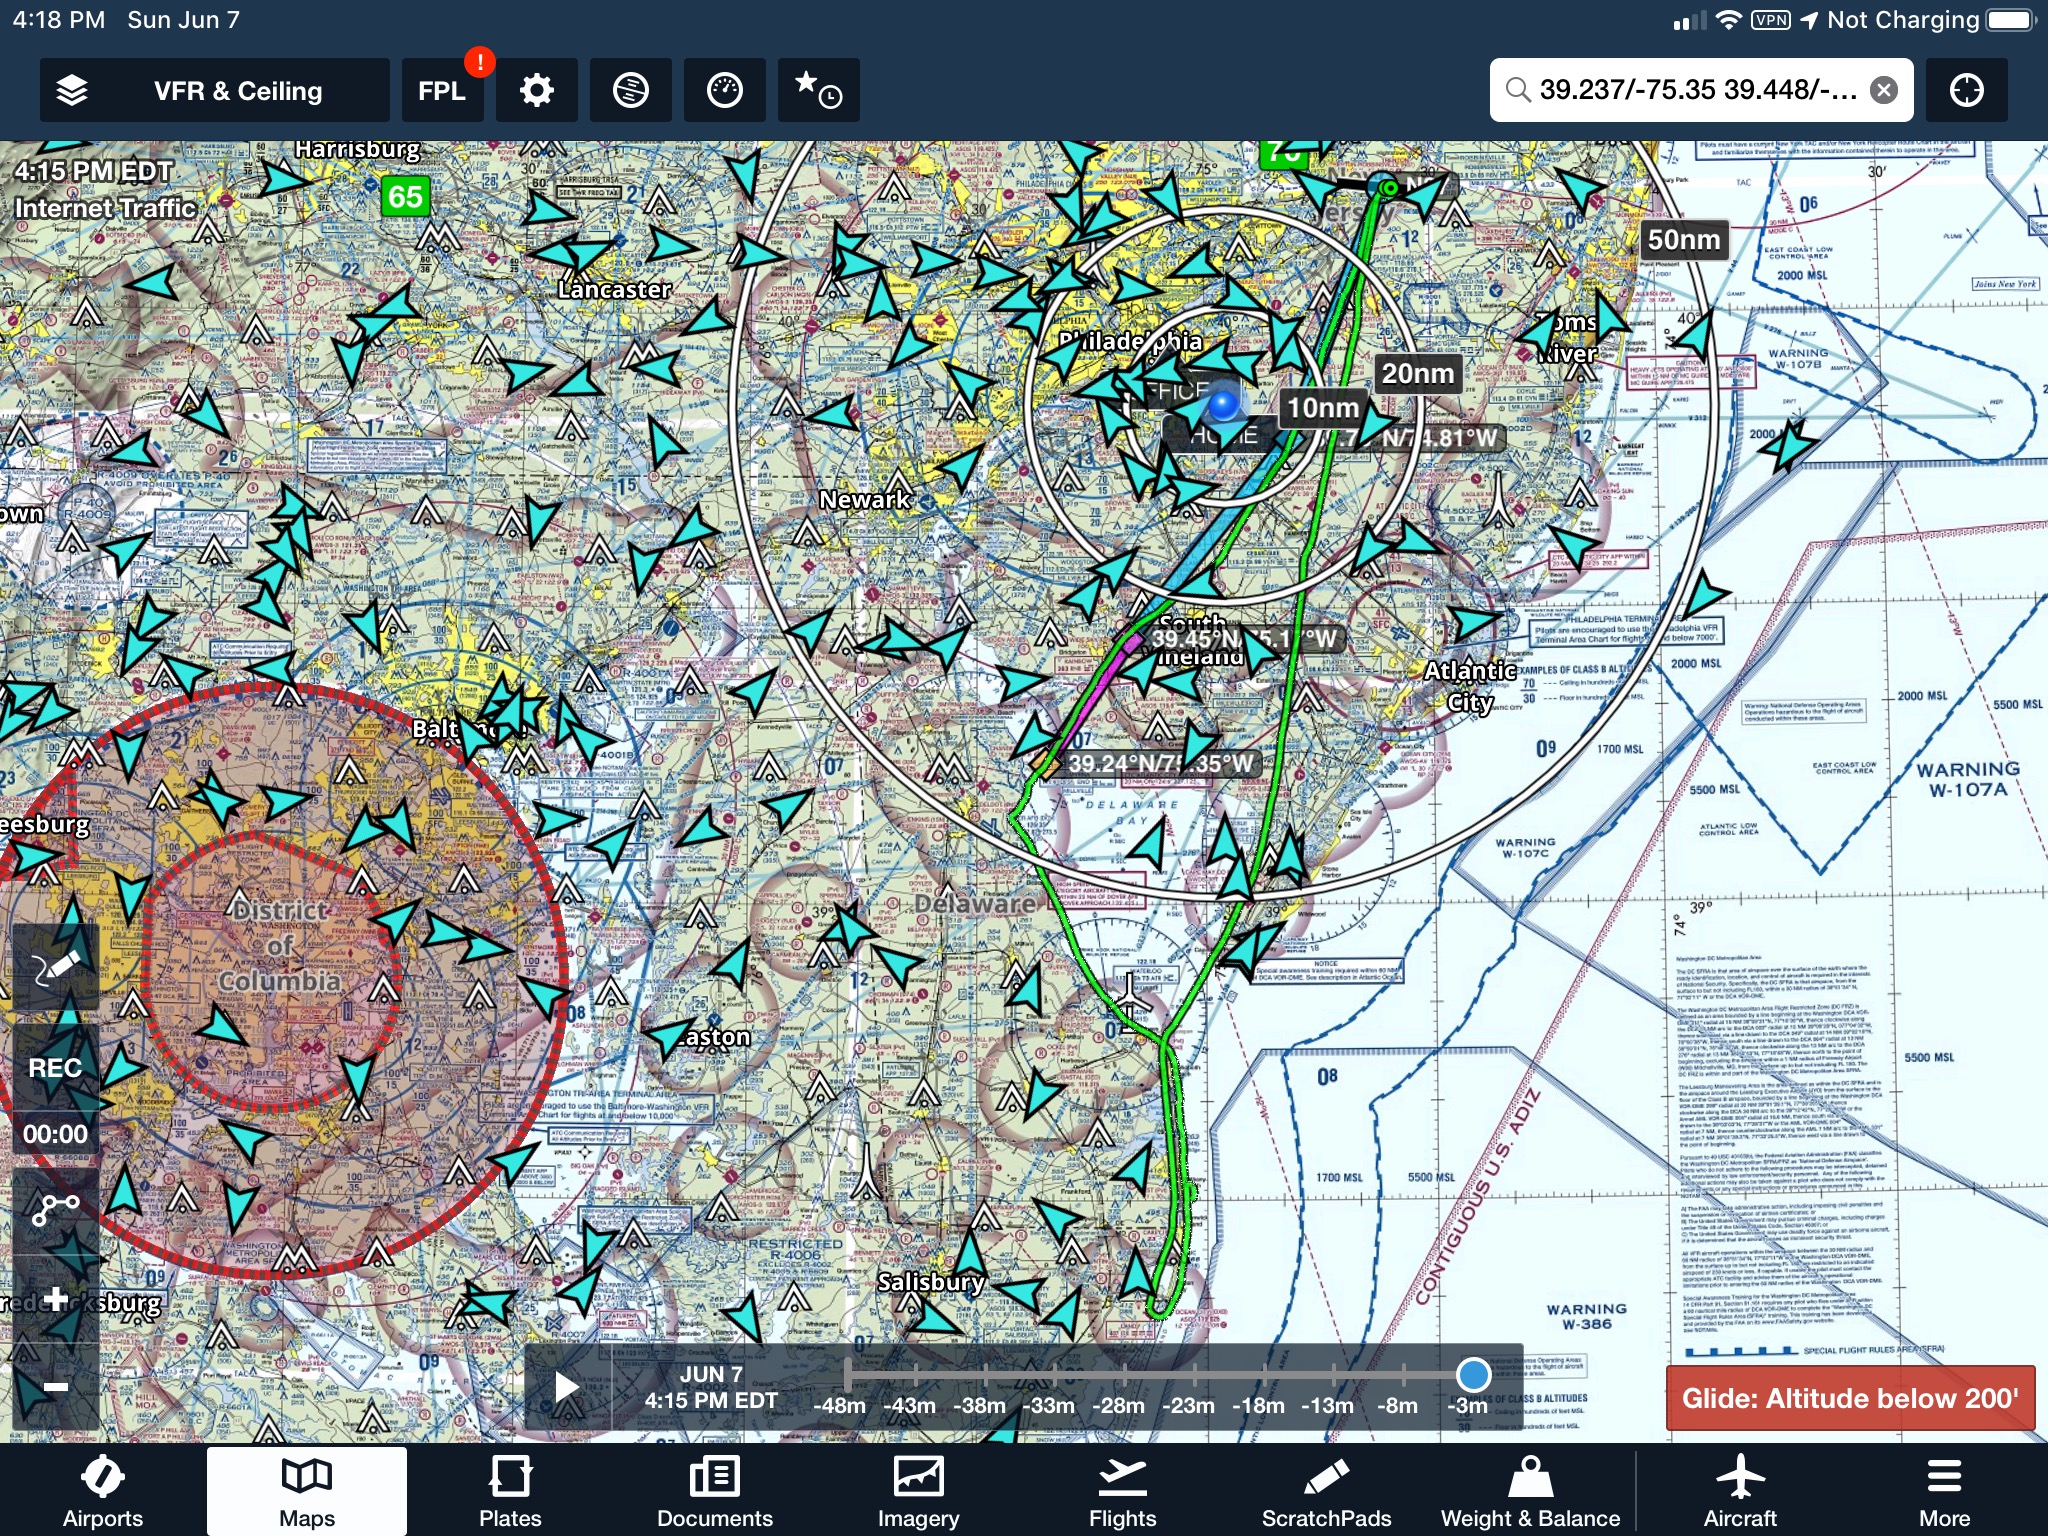Clear the search field text
2048x1536 pixels.
(x=1883, y=91)
